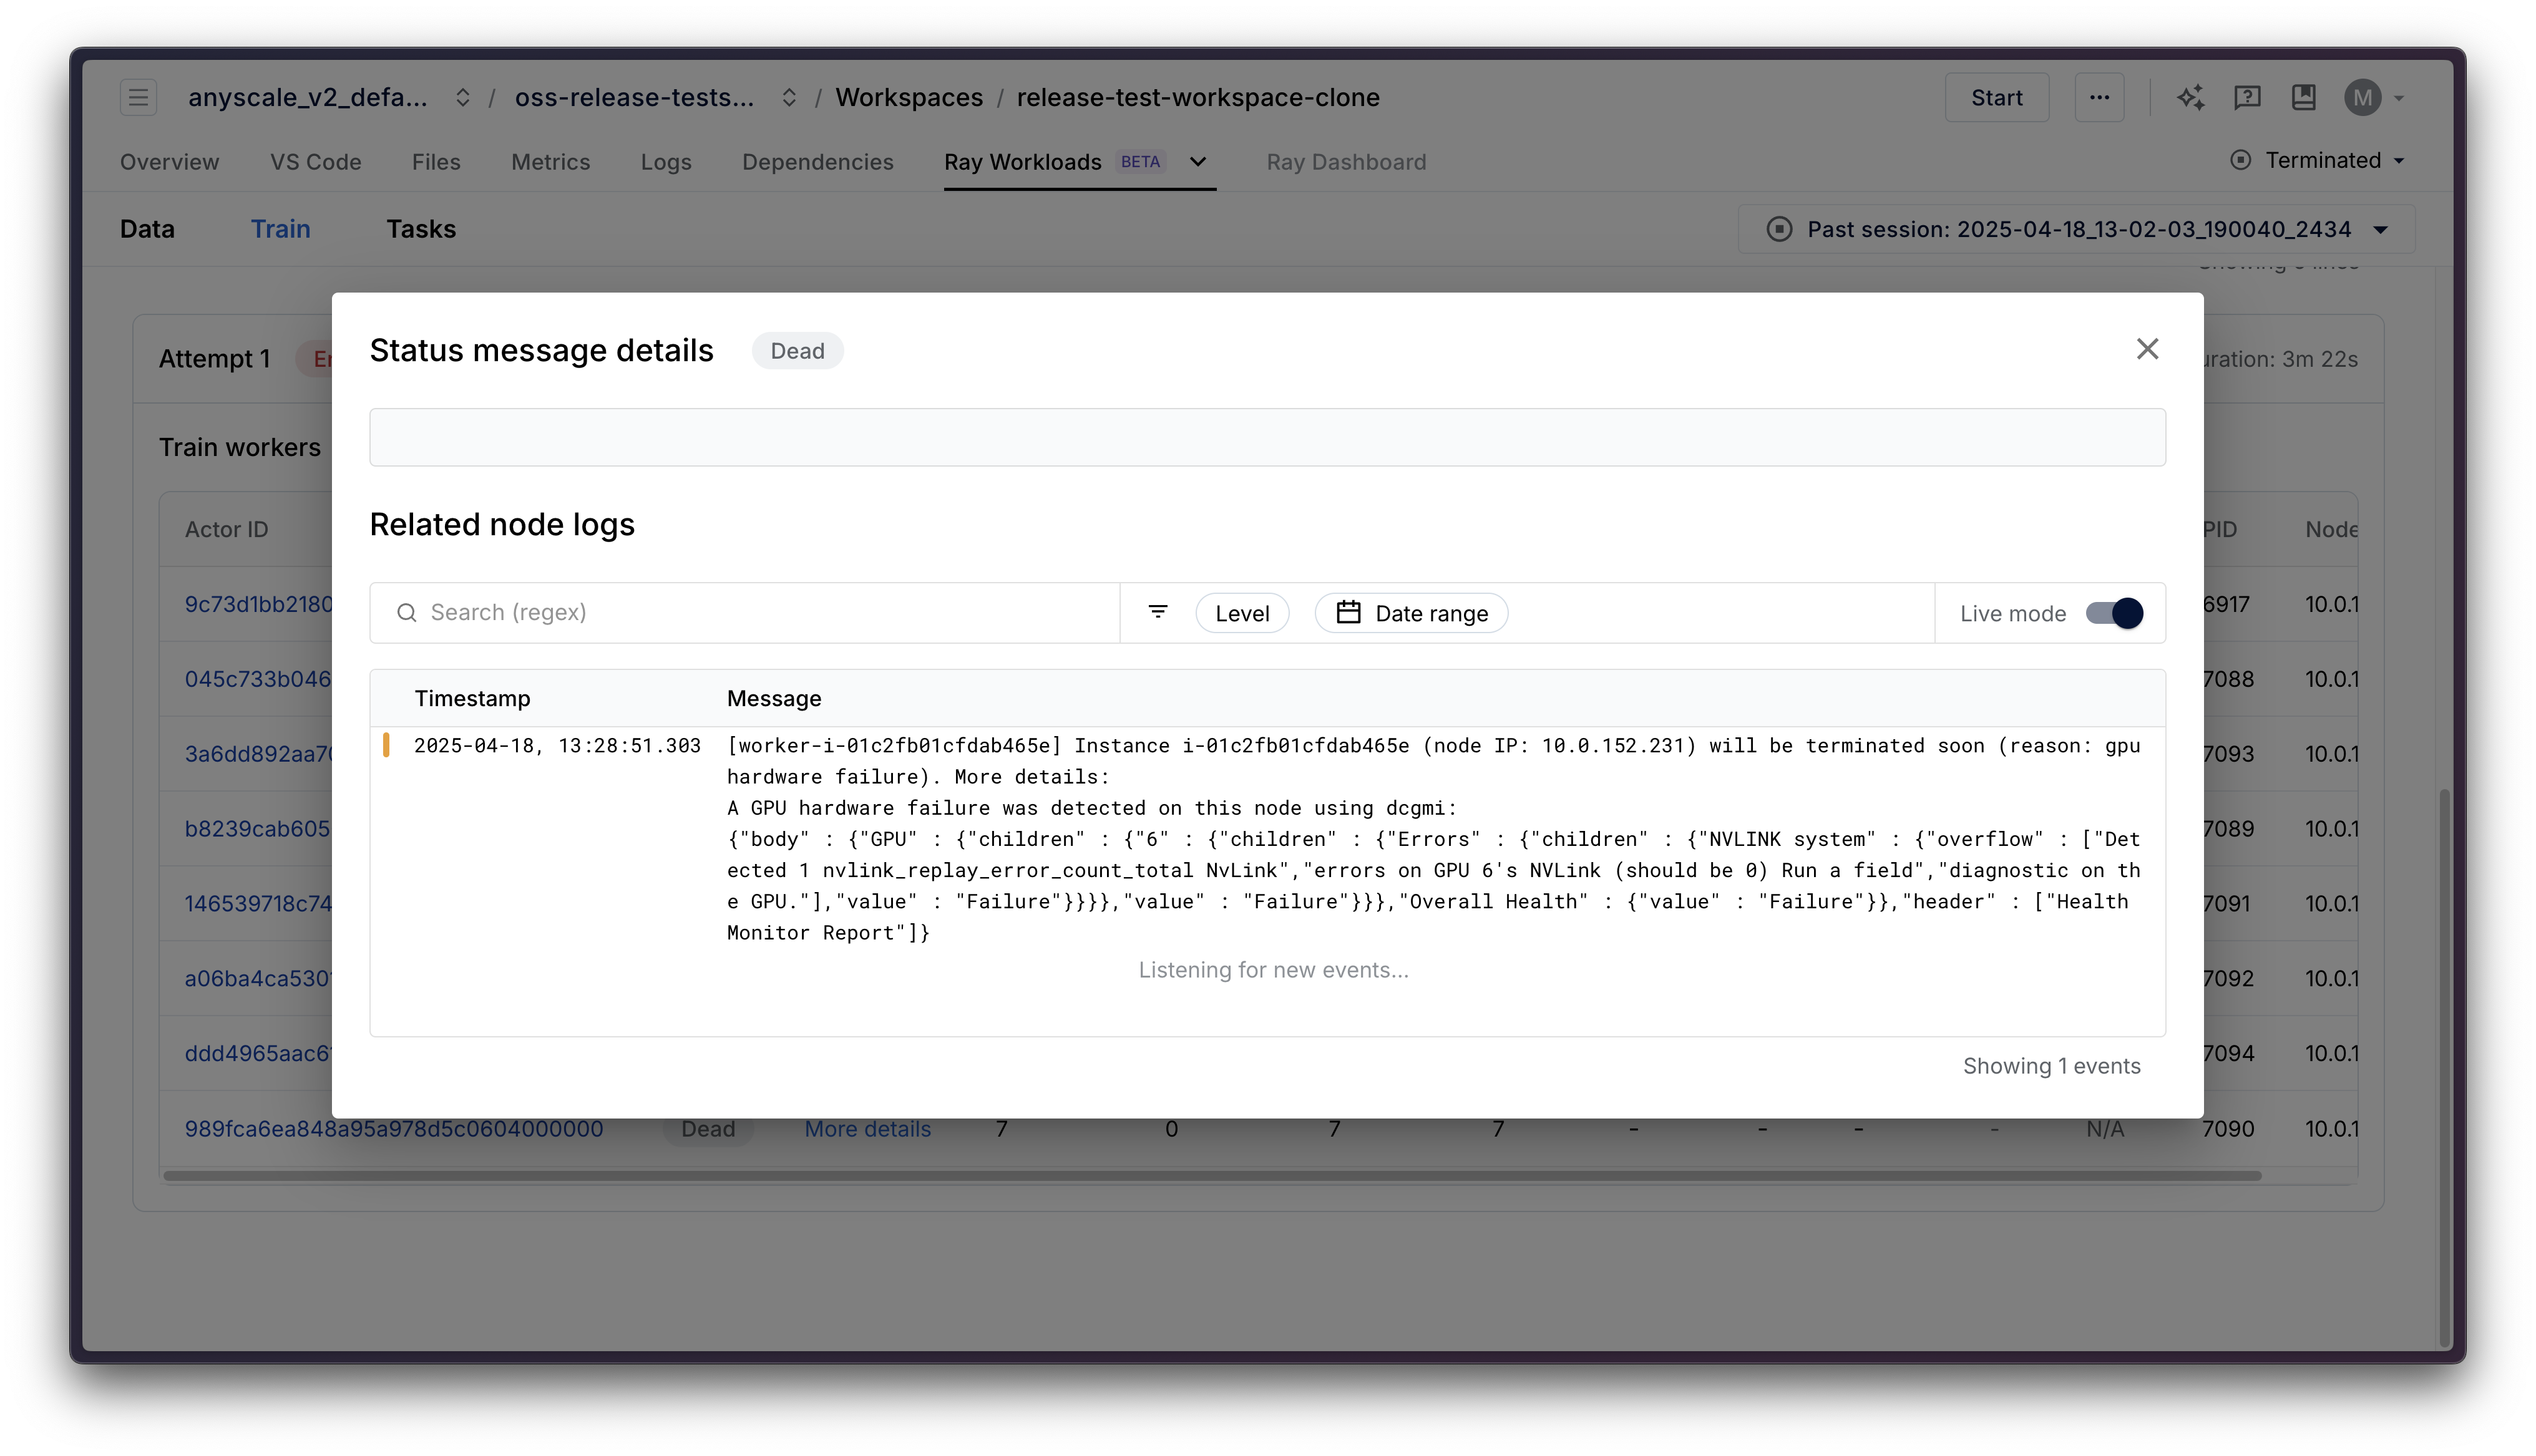The image size is (2536, 1456).
Task: Open the Level filter dropdown
Action: [1242, 613]
